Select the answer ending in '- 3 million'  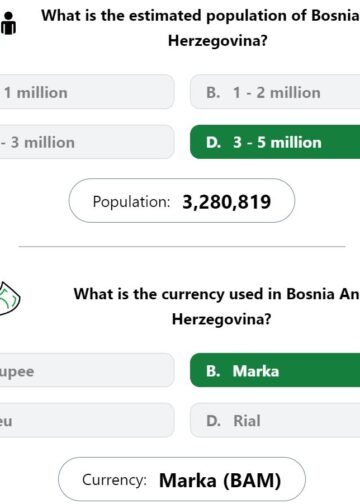click(x=87, y=142)
